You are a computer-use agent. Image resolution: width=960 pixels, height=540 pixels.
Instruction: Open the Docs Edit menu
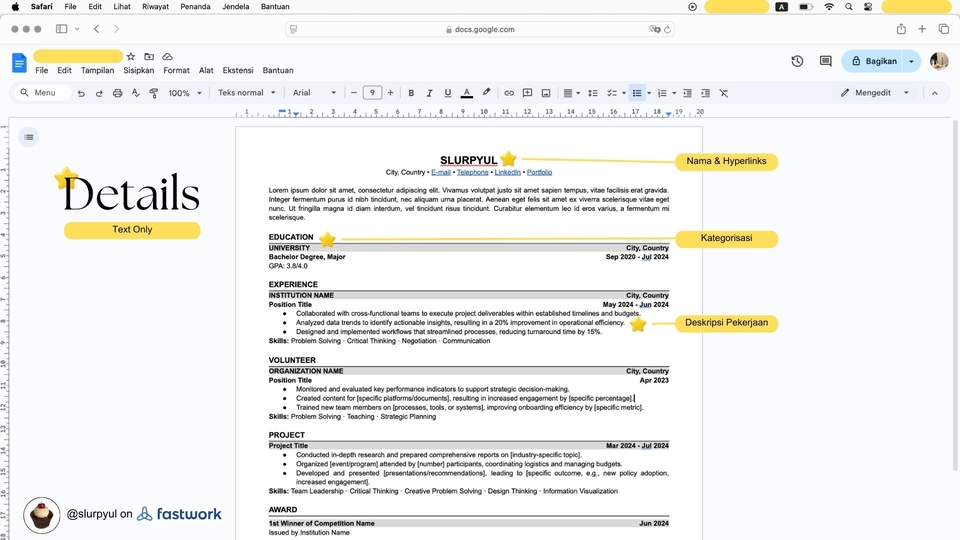coord(64,70)
